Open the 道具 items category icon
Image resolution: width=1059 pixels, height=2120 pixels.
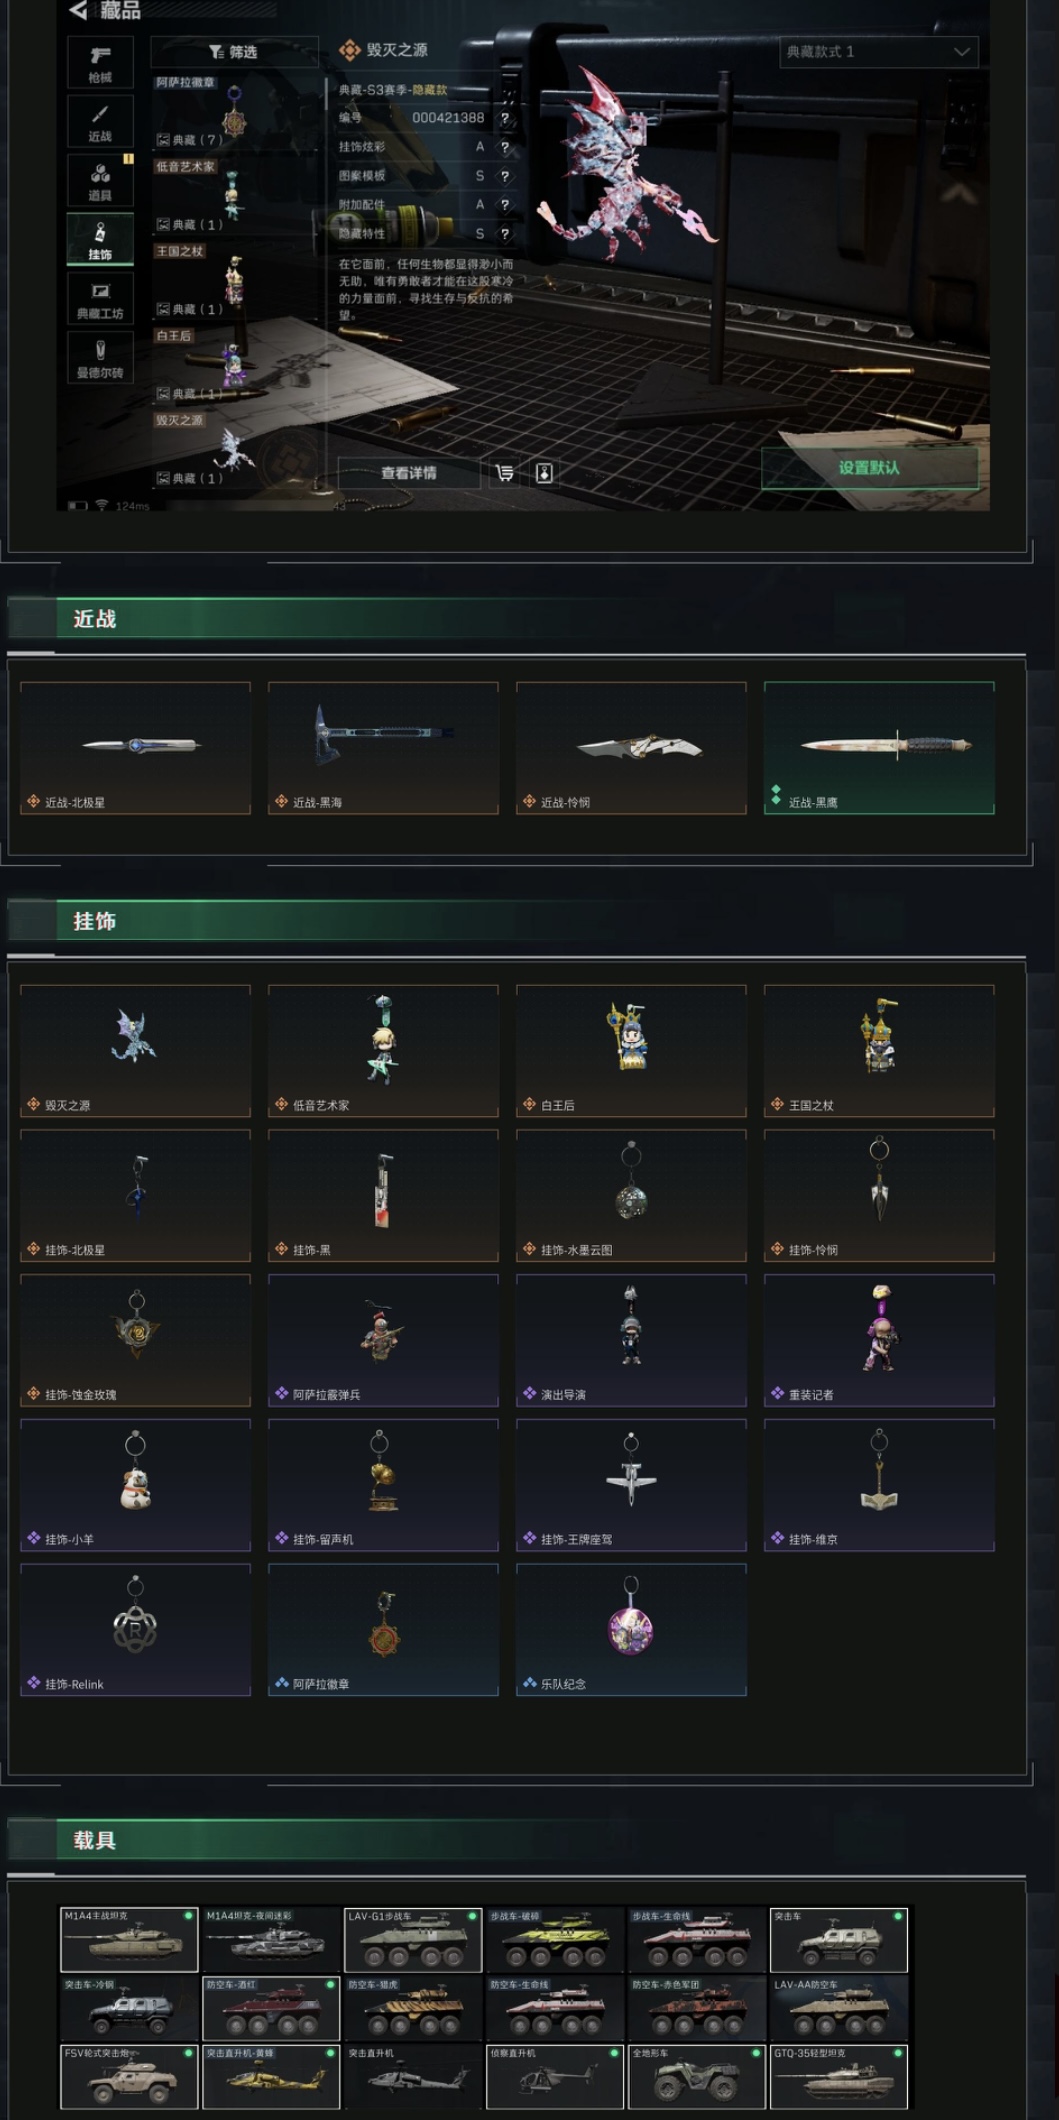[100, 180]
